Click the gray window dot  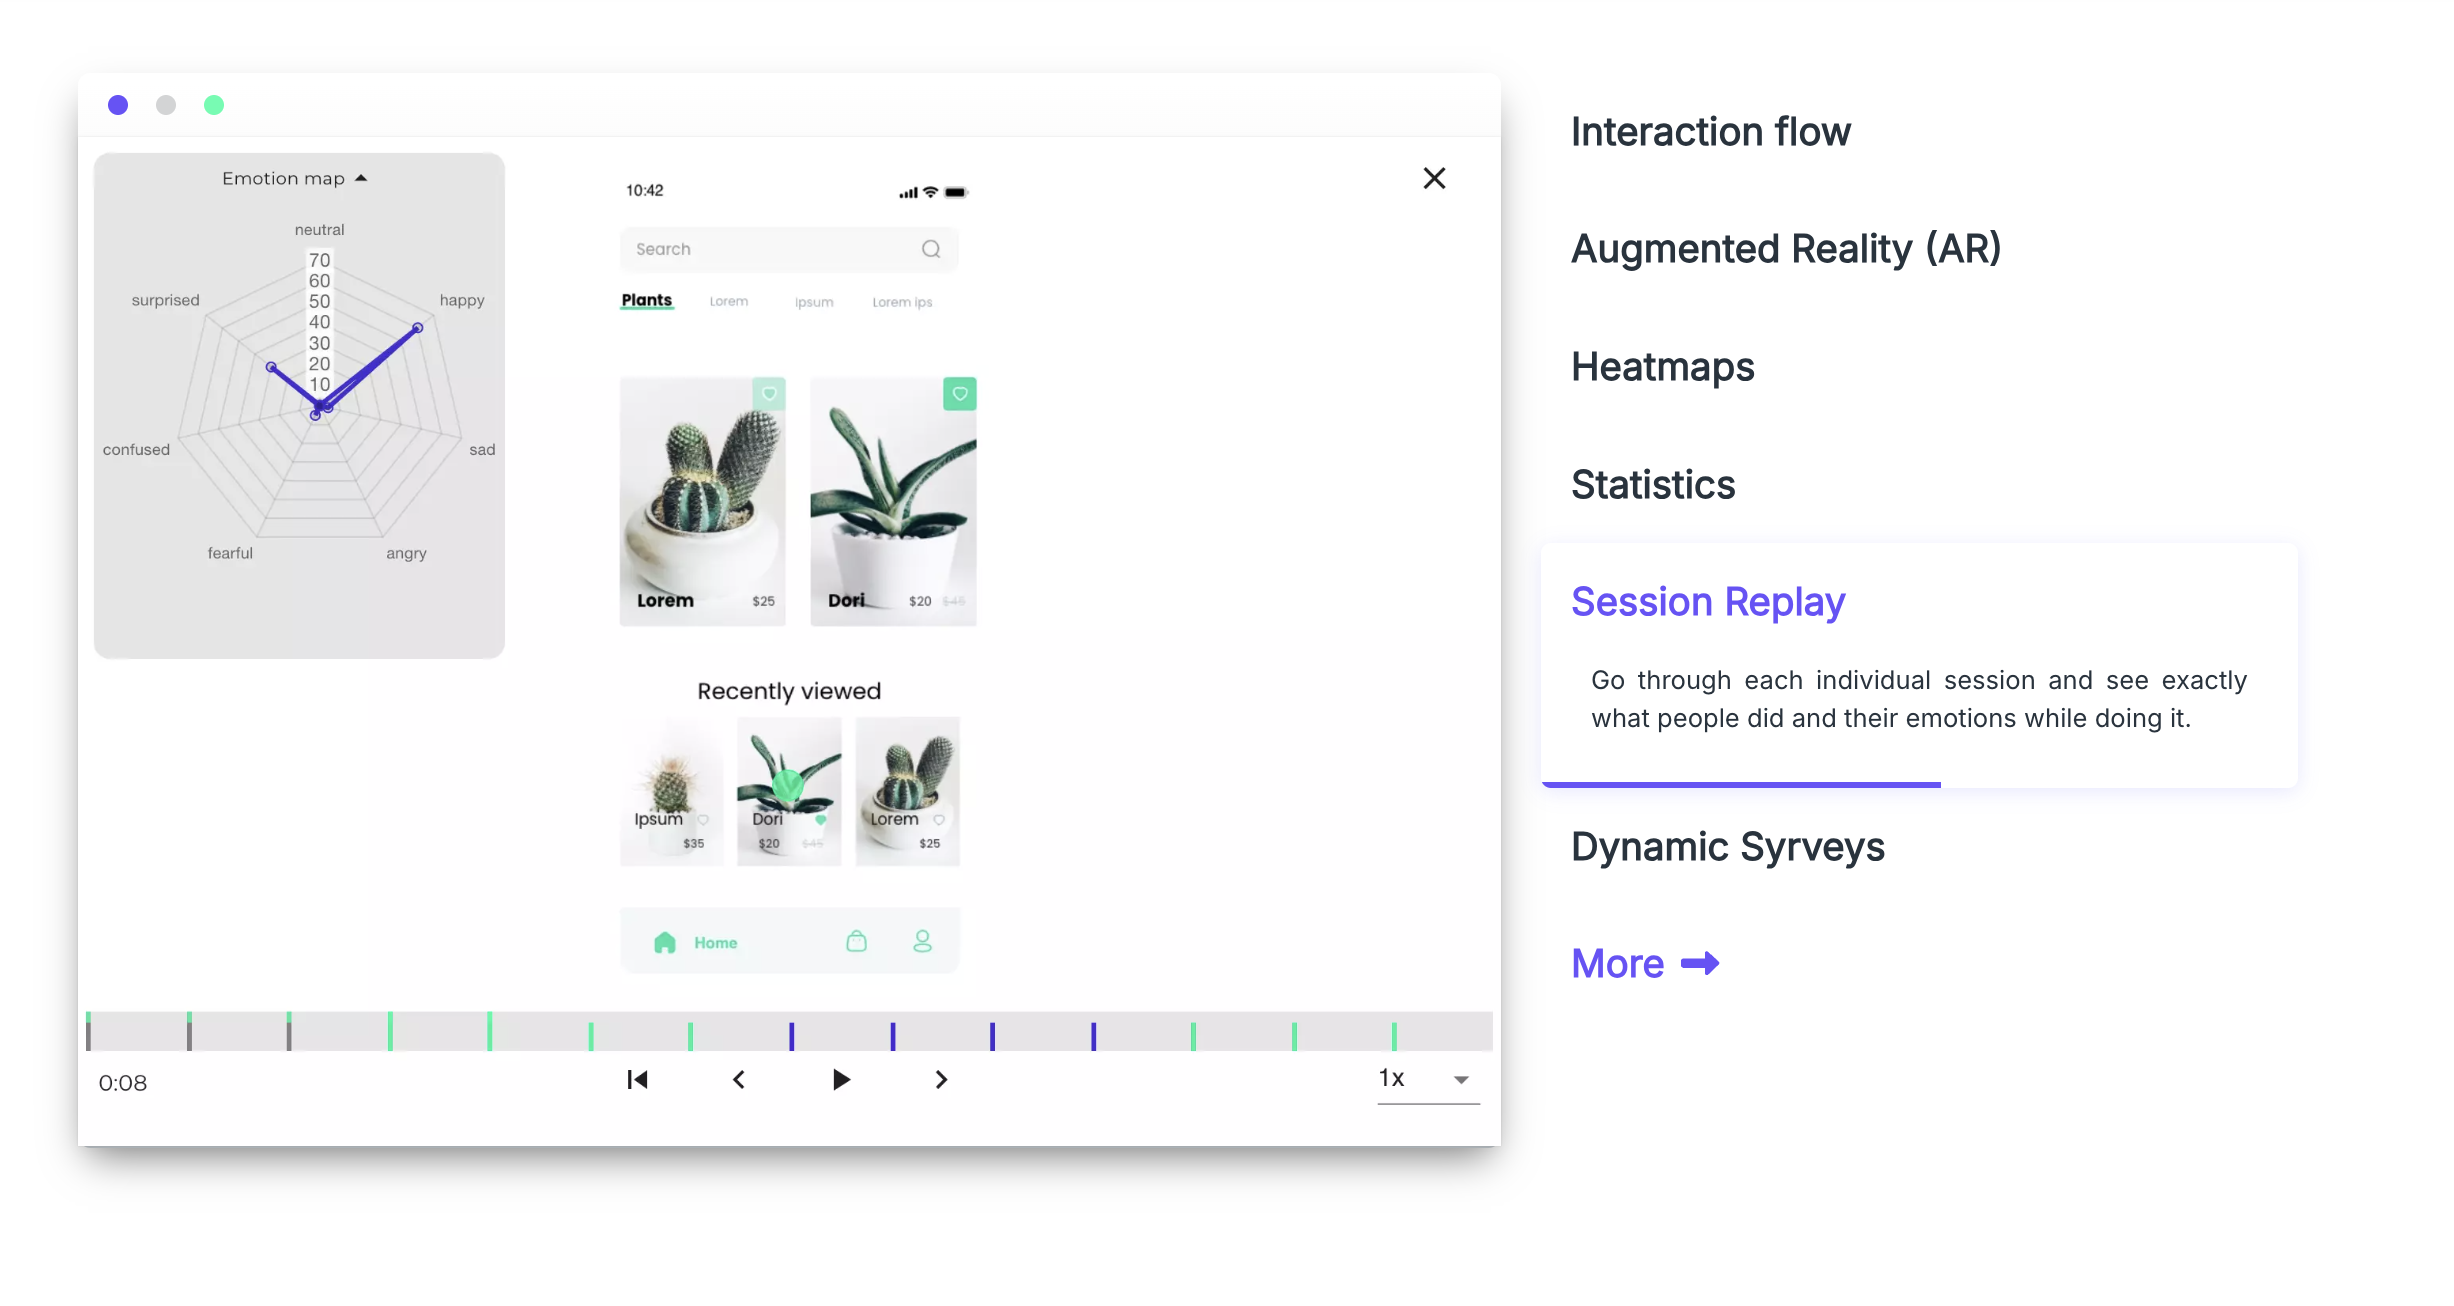pyautogui.click(x=166, y=105)
